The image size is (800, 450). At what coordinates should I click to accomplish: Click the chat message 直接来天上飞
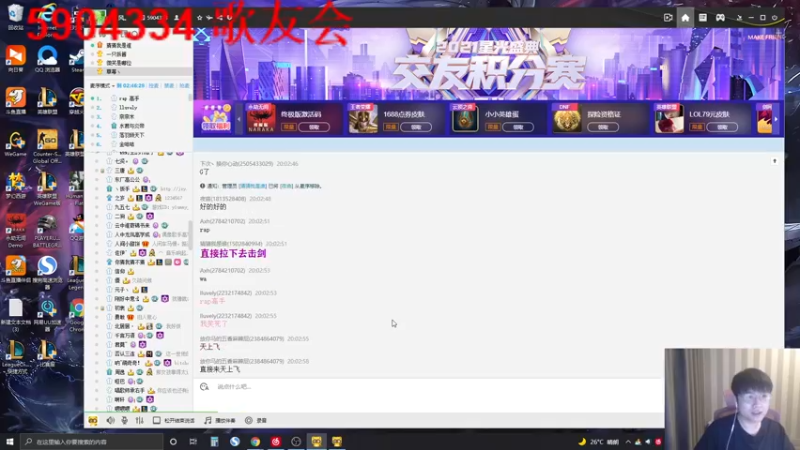tap(220, 369)
